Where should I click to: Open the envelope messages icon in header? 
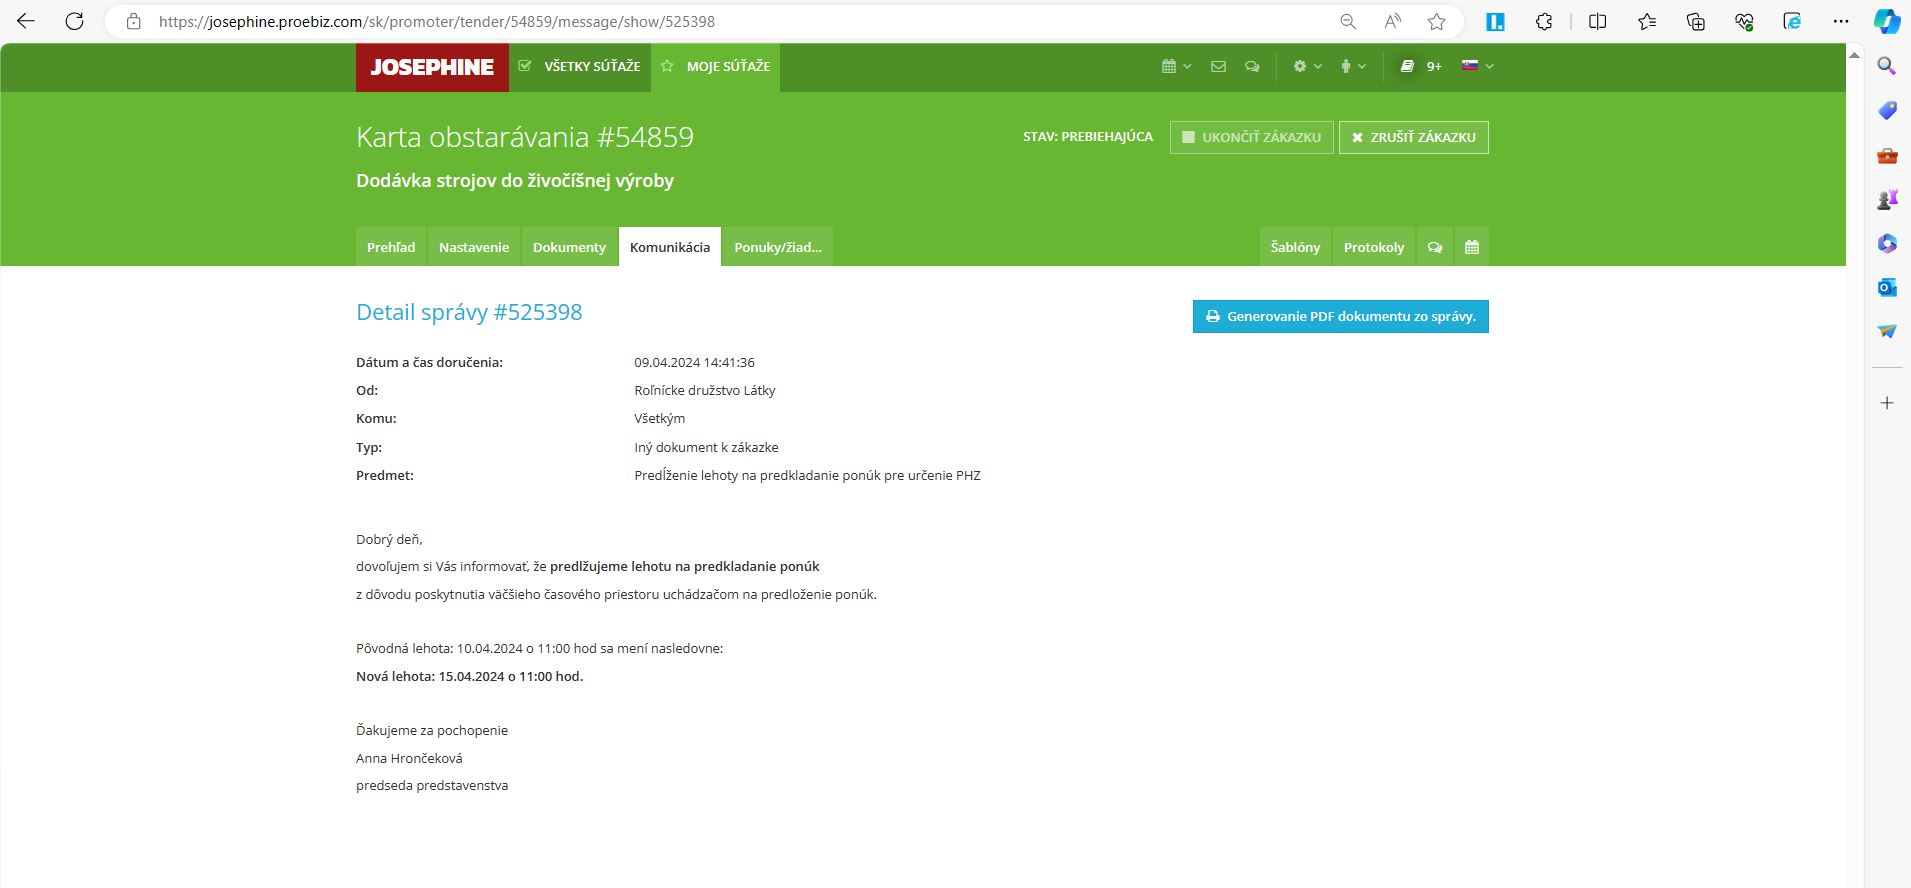tap(1218, 67)
